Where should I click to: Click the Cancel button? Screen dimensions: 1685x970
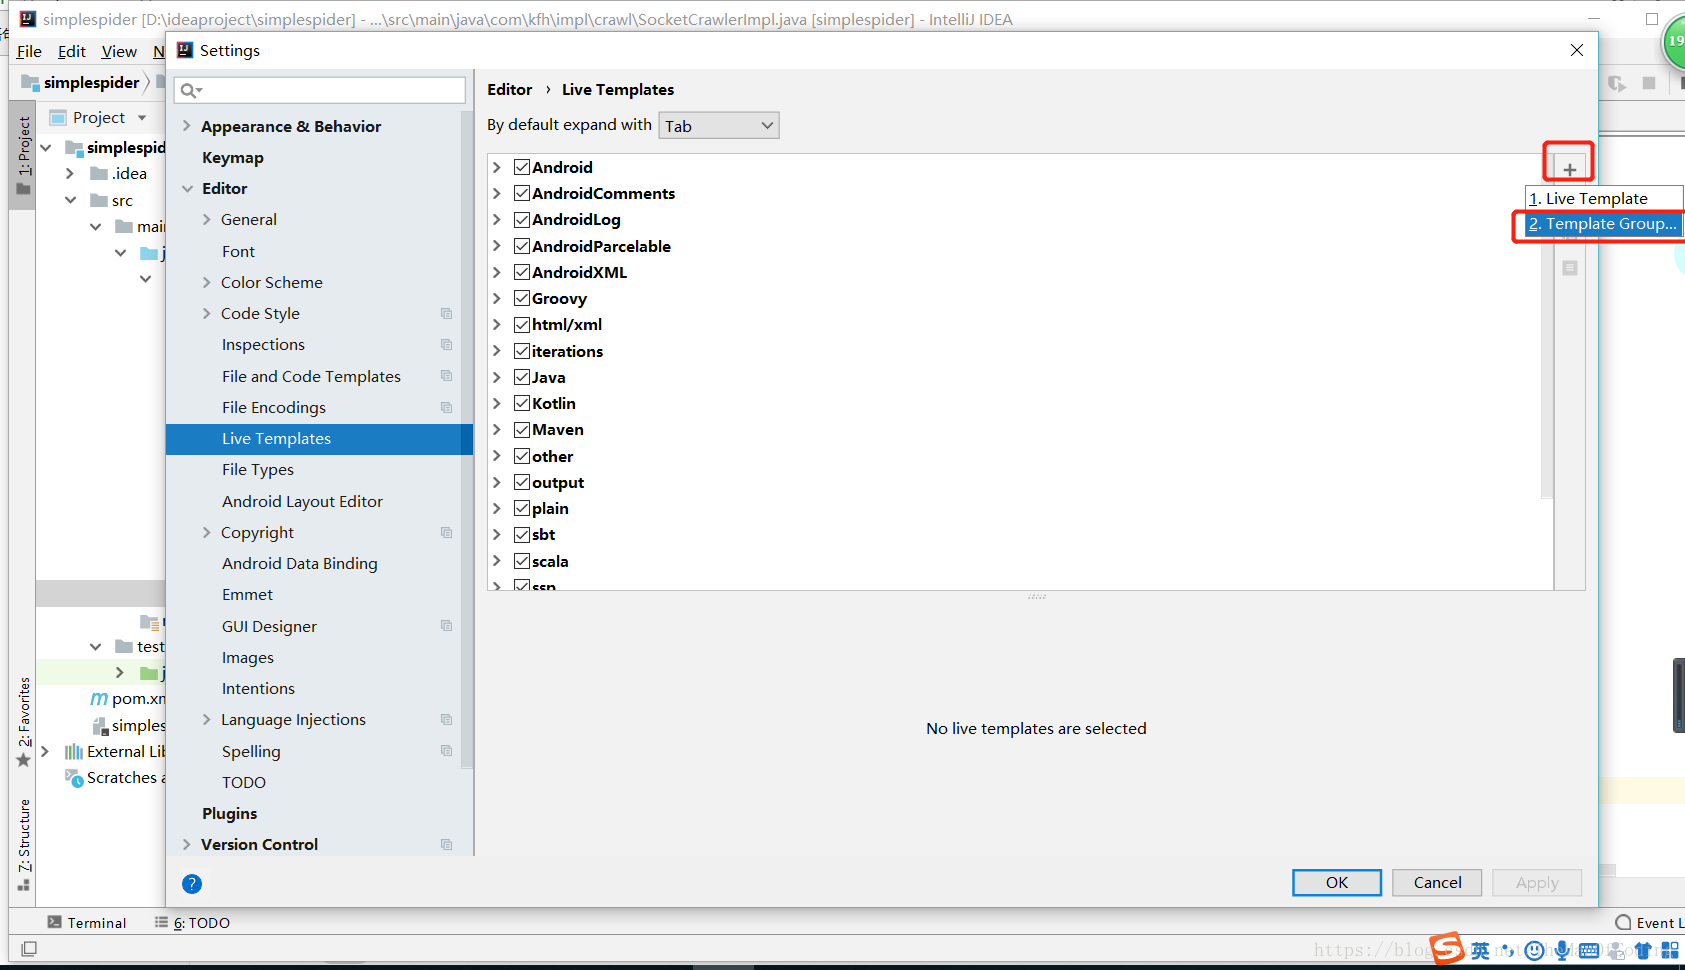1437,882
